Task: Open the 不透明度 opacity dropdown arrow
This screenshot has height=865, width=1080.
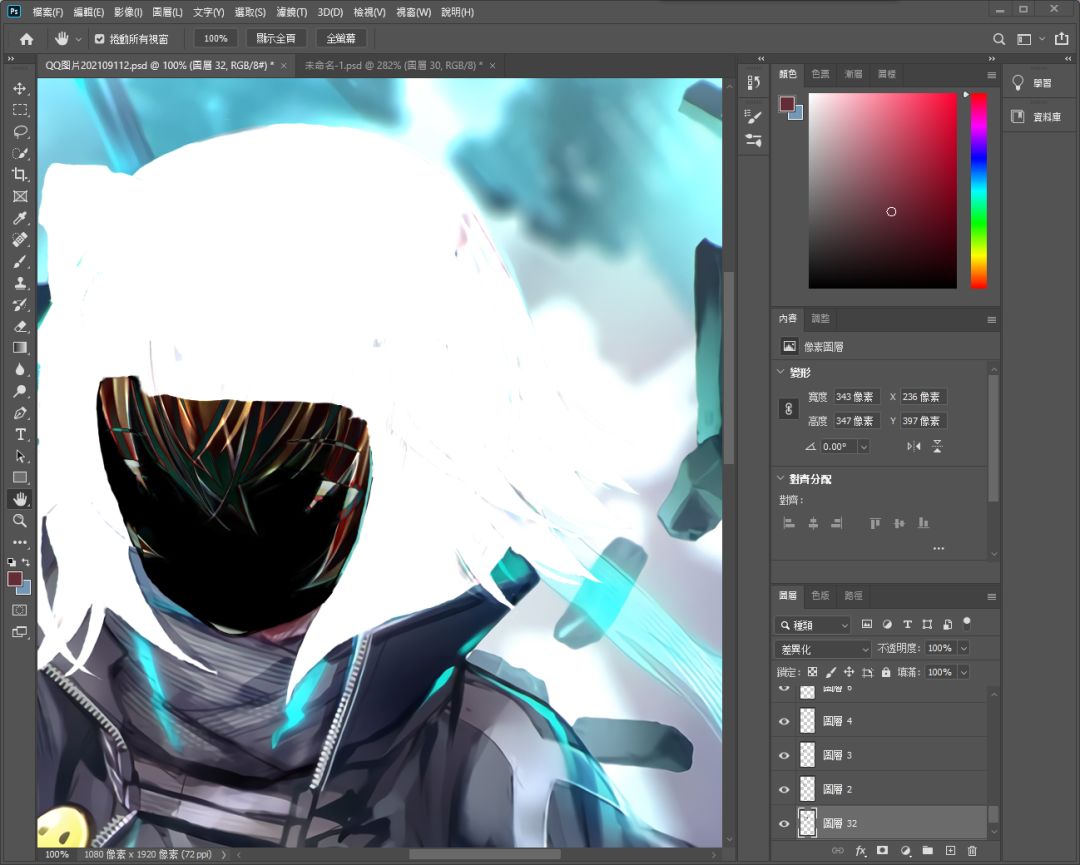Action: (964, 648)
